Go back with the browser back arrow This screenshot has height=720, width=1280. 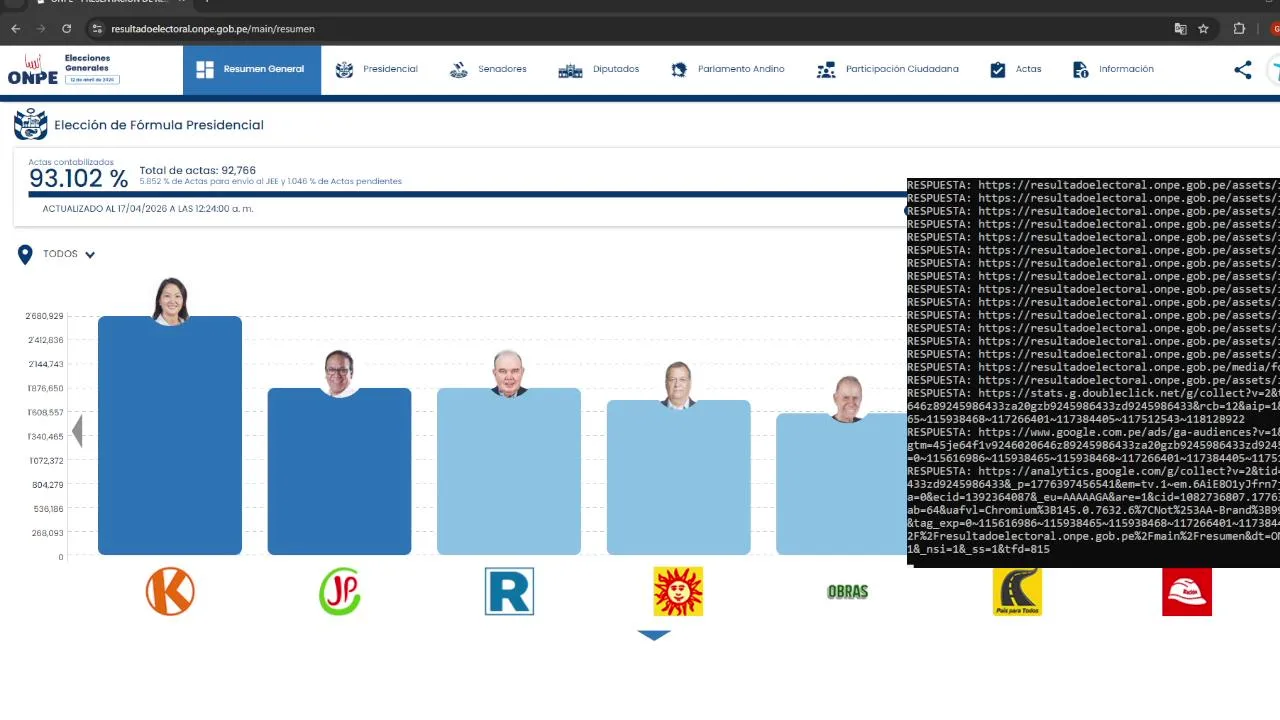(16, 29)
